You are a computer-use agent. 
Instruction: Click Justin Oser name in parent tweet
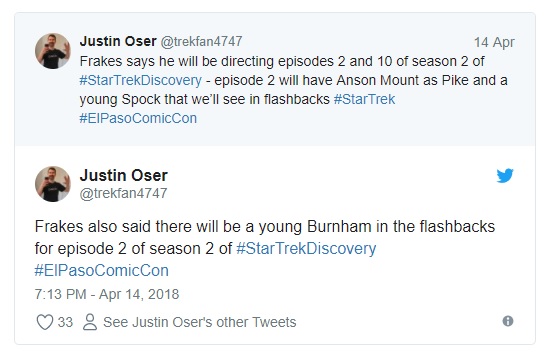coord(118,41)
